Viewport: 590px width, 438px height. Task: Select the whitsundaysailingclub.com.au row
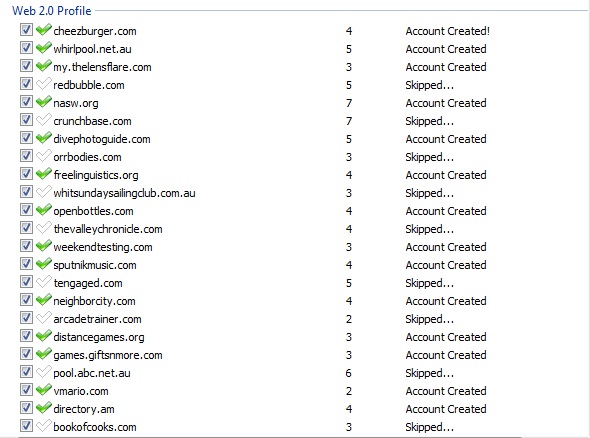[124, 193]
